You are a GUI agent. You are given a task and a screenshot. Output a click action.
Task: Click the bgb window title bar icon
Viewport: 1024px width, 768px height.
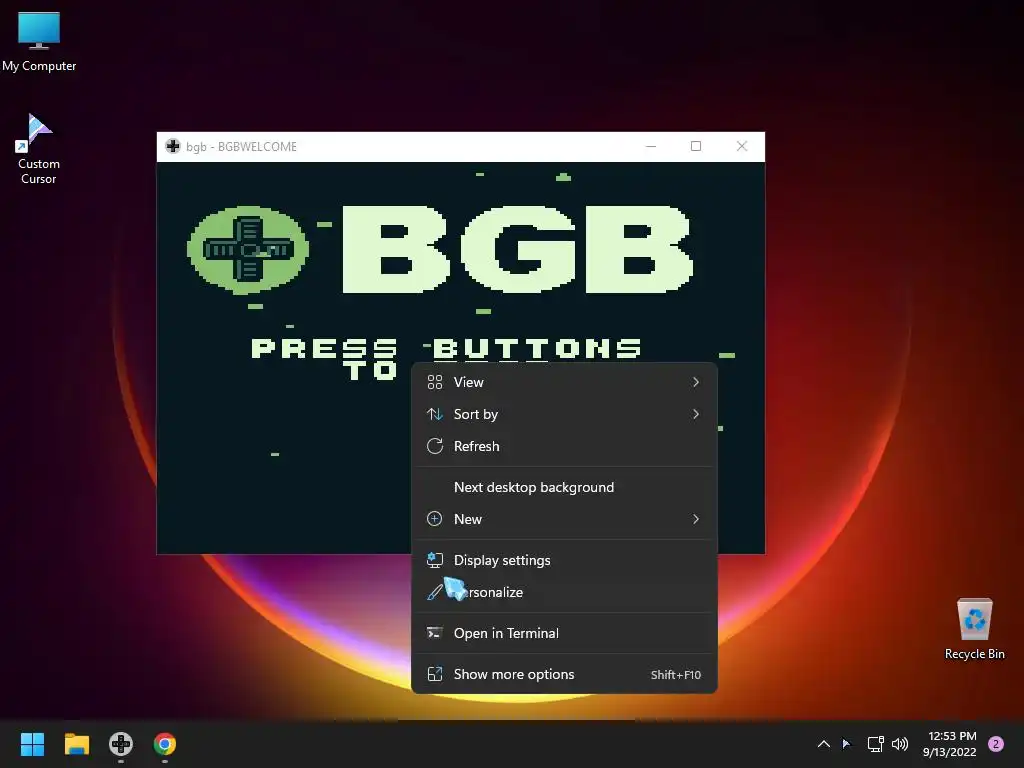pos(172,146)
